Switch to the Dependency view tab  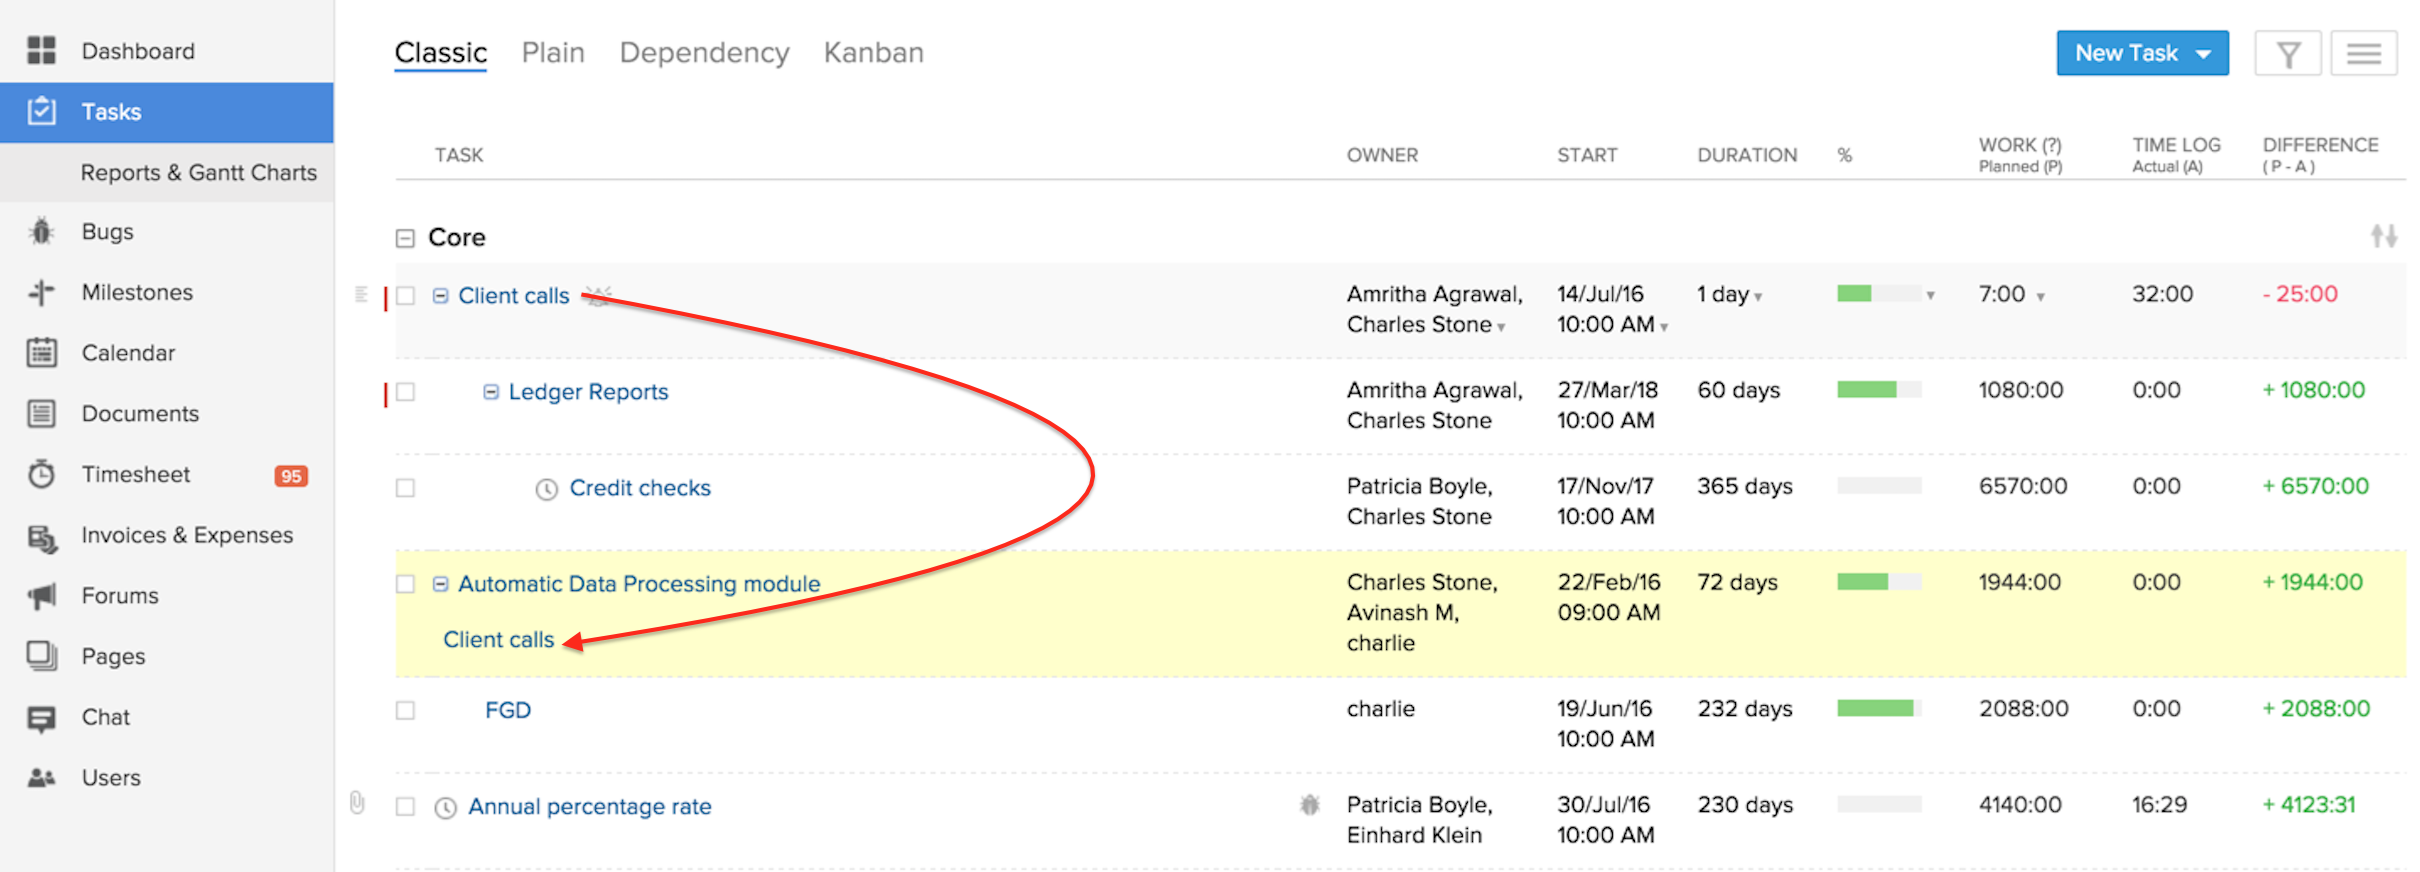704,53
